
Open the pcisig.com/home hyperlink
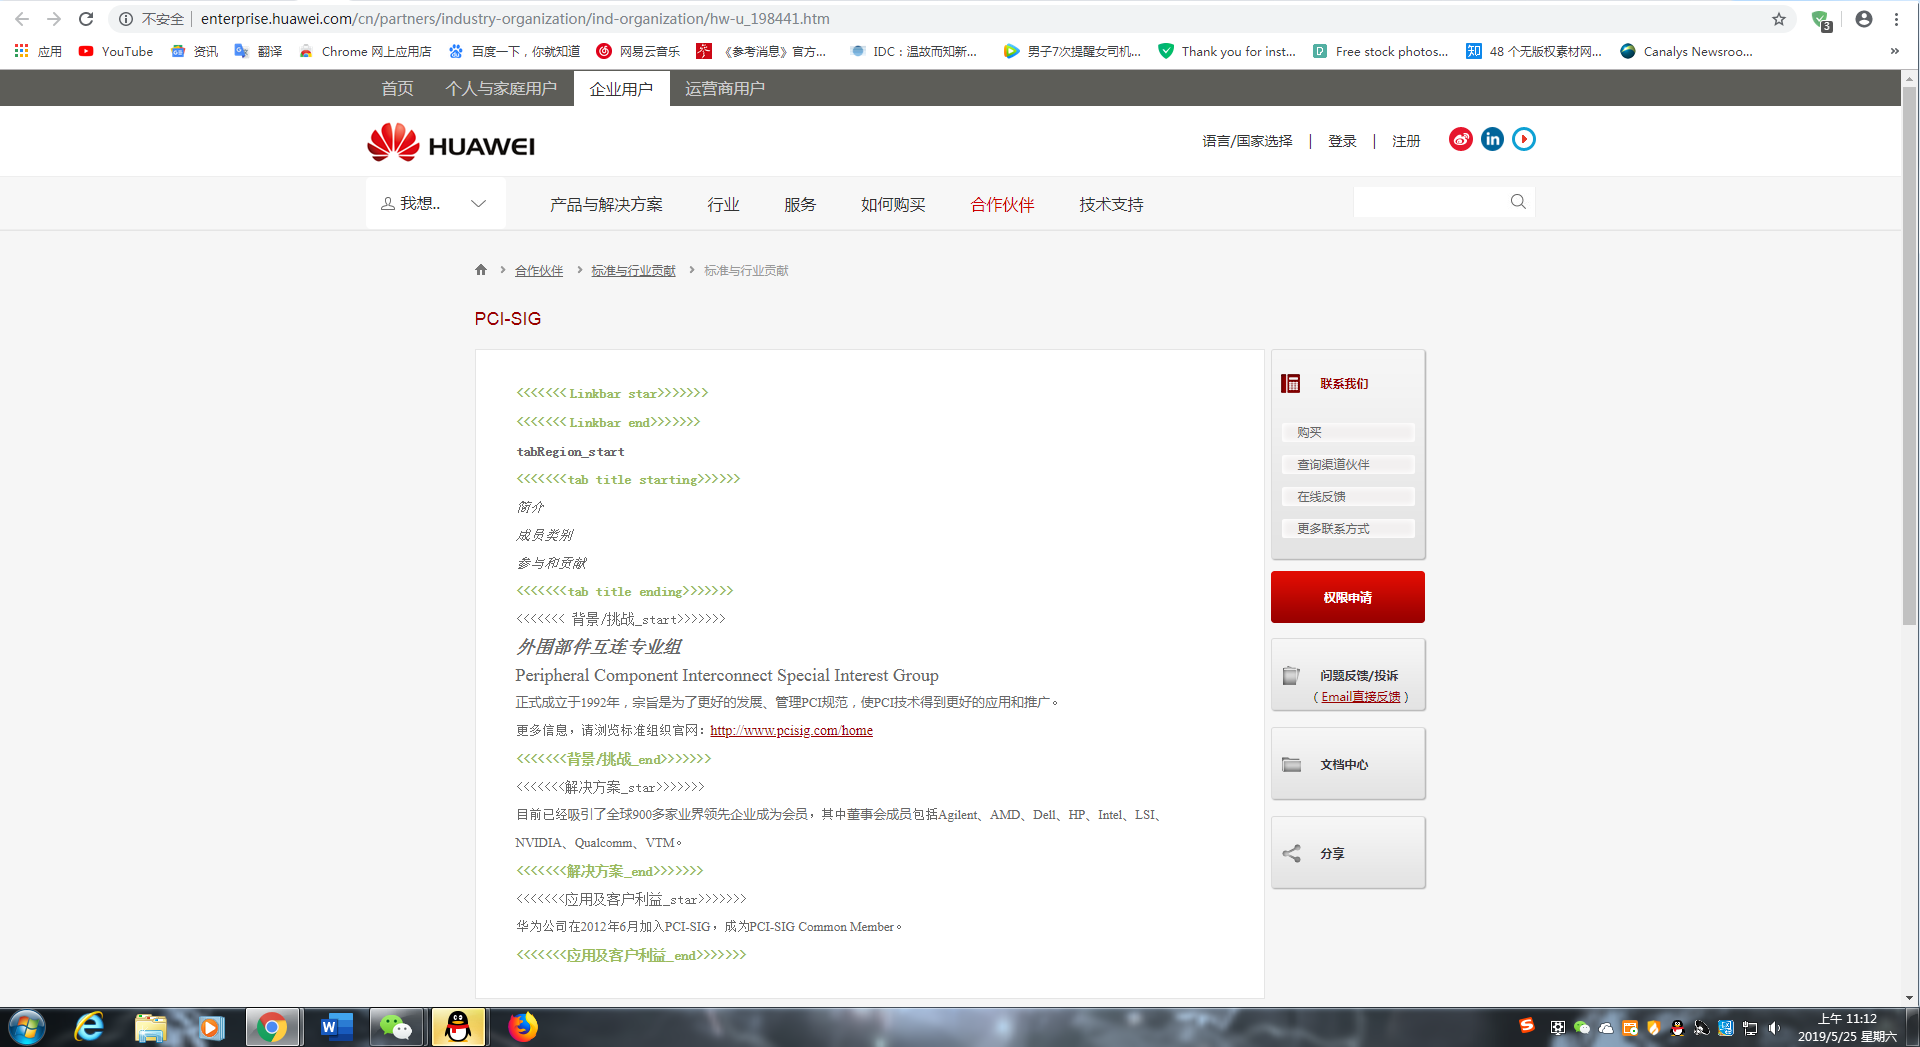[x=791, y=731]
